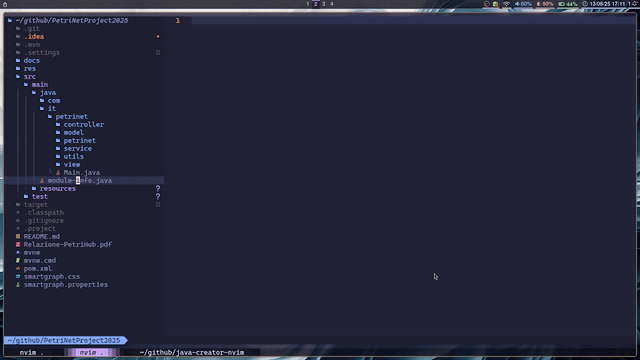Click the question mark status beside resources
This screenshot has height=360, width=640.
pyautogui.click(x=158, y=189)
